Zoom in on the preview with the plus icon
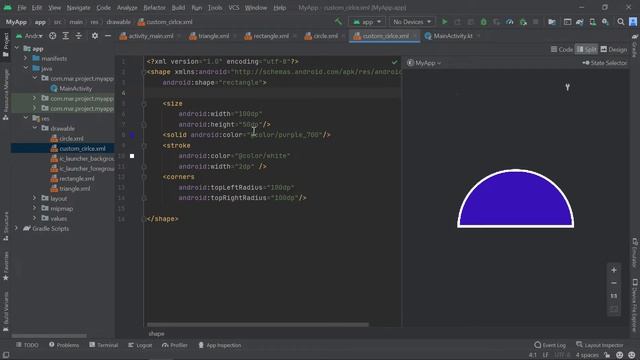640x360 pixels. click(613, 270)
